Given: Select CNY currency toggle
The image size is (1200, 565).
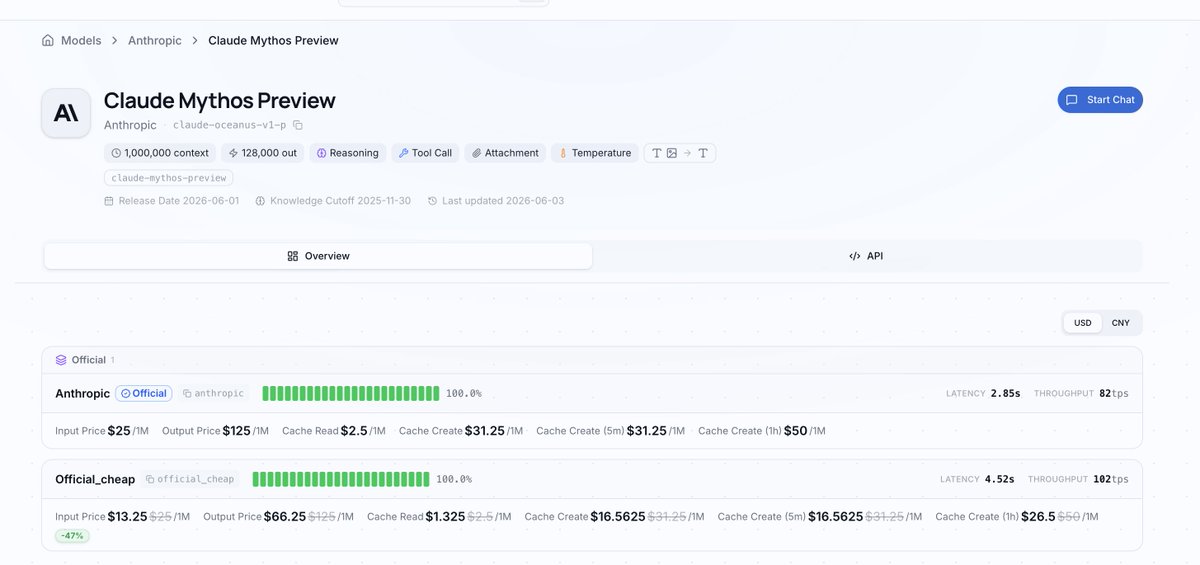Looking at the screenshot, I should click(1120, 323).
